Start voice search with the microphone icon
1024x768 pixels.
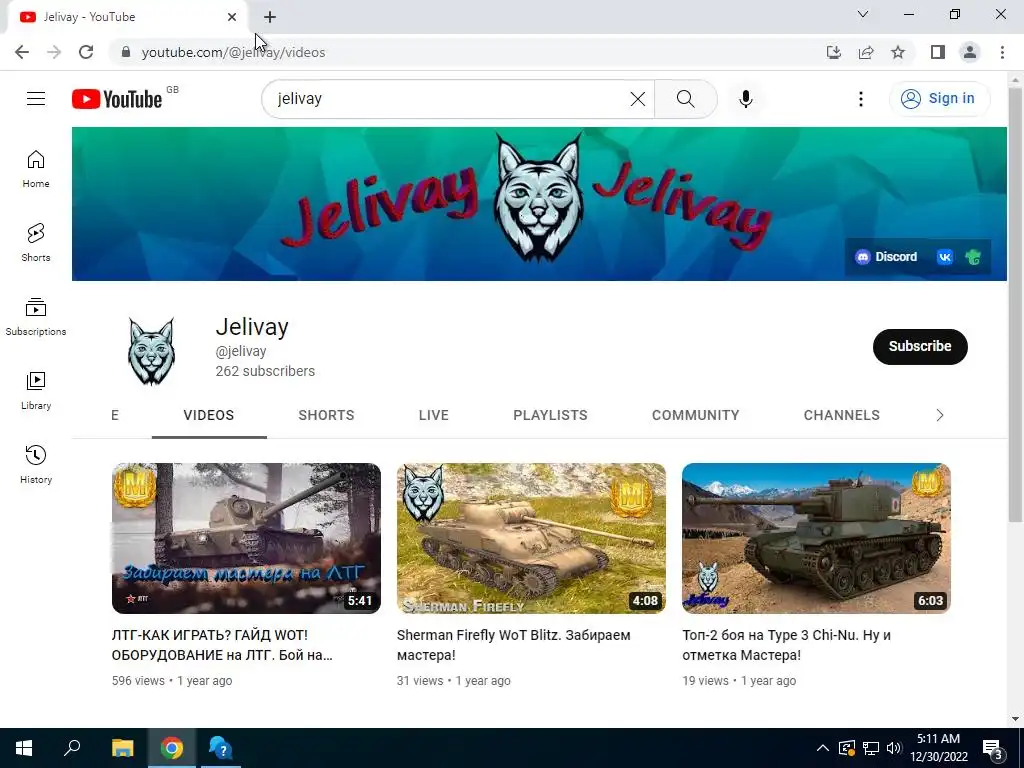click(x=745, y=99)
